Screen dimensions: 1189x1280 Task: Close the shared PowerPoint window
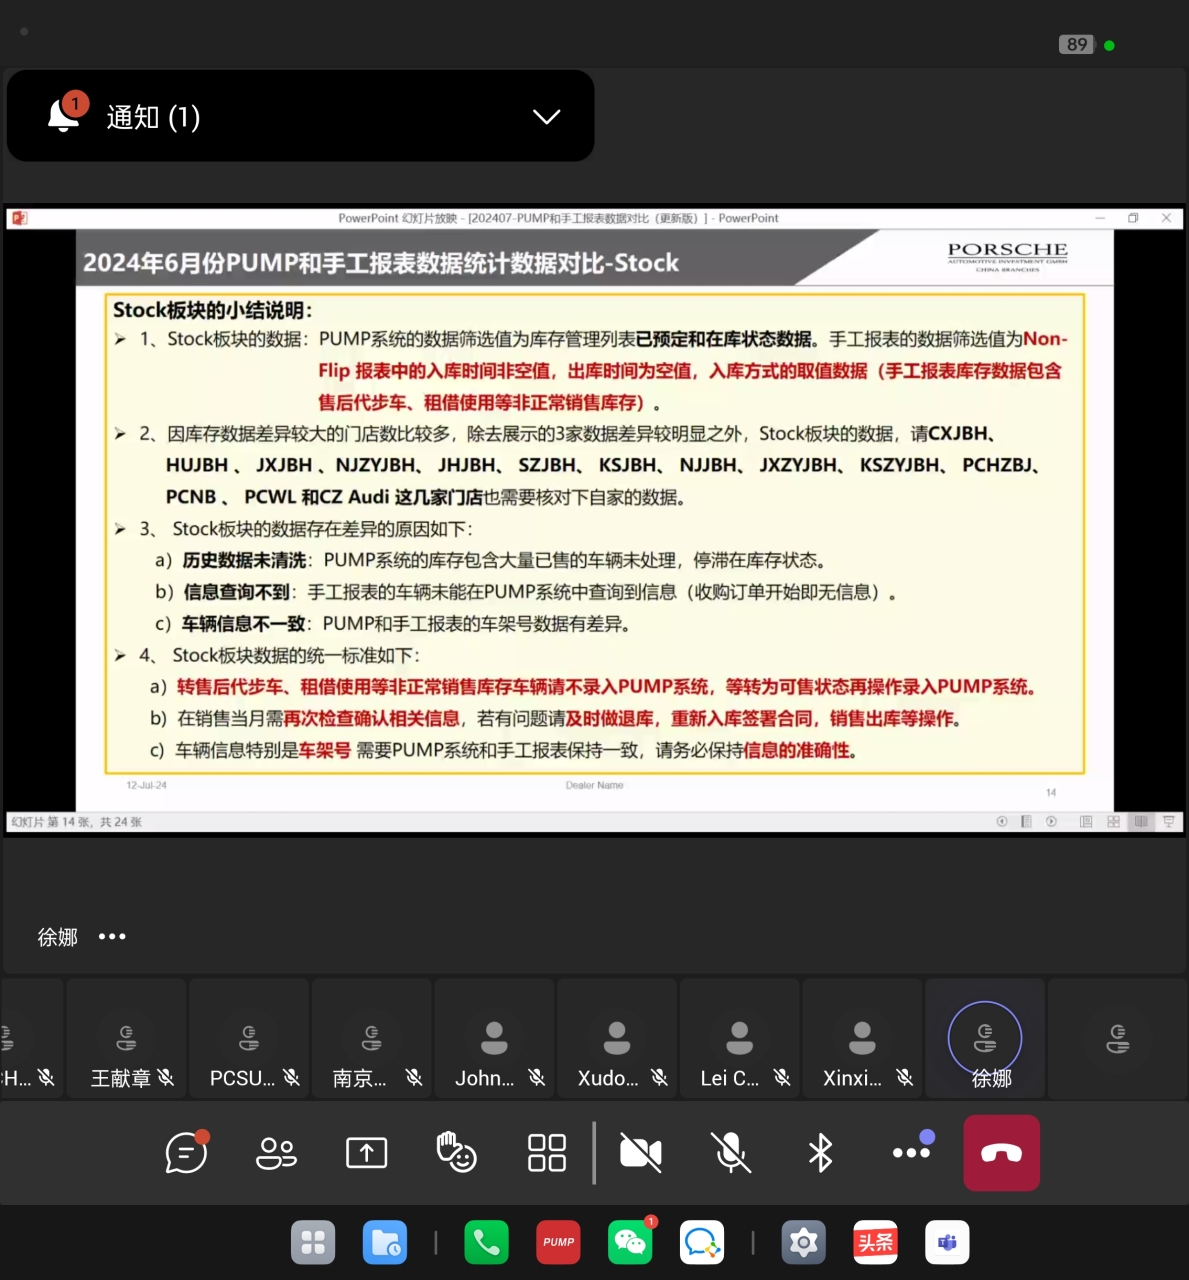(x=1166, y=218)
